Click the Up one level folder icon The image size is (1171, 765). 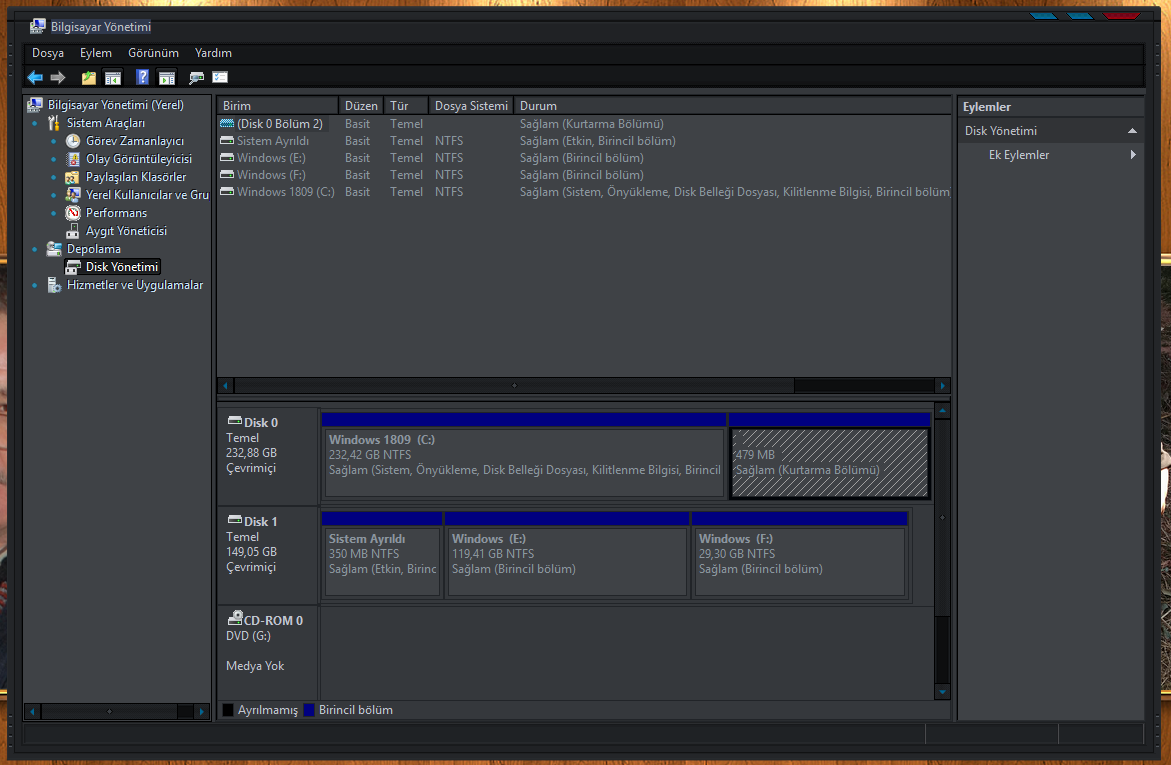(x=89, y=78)
